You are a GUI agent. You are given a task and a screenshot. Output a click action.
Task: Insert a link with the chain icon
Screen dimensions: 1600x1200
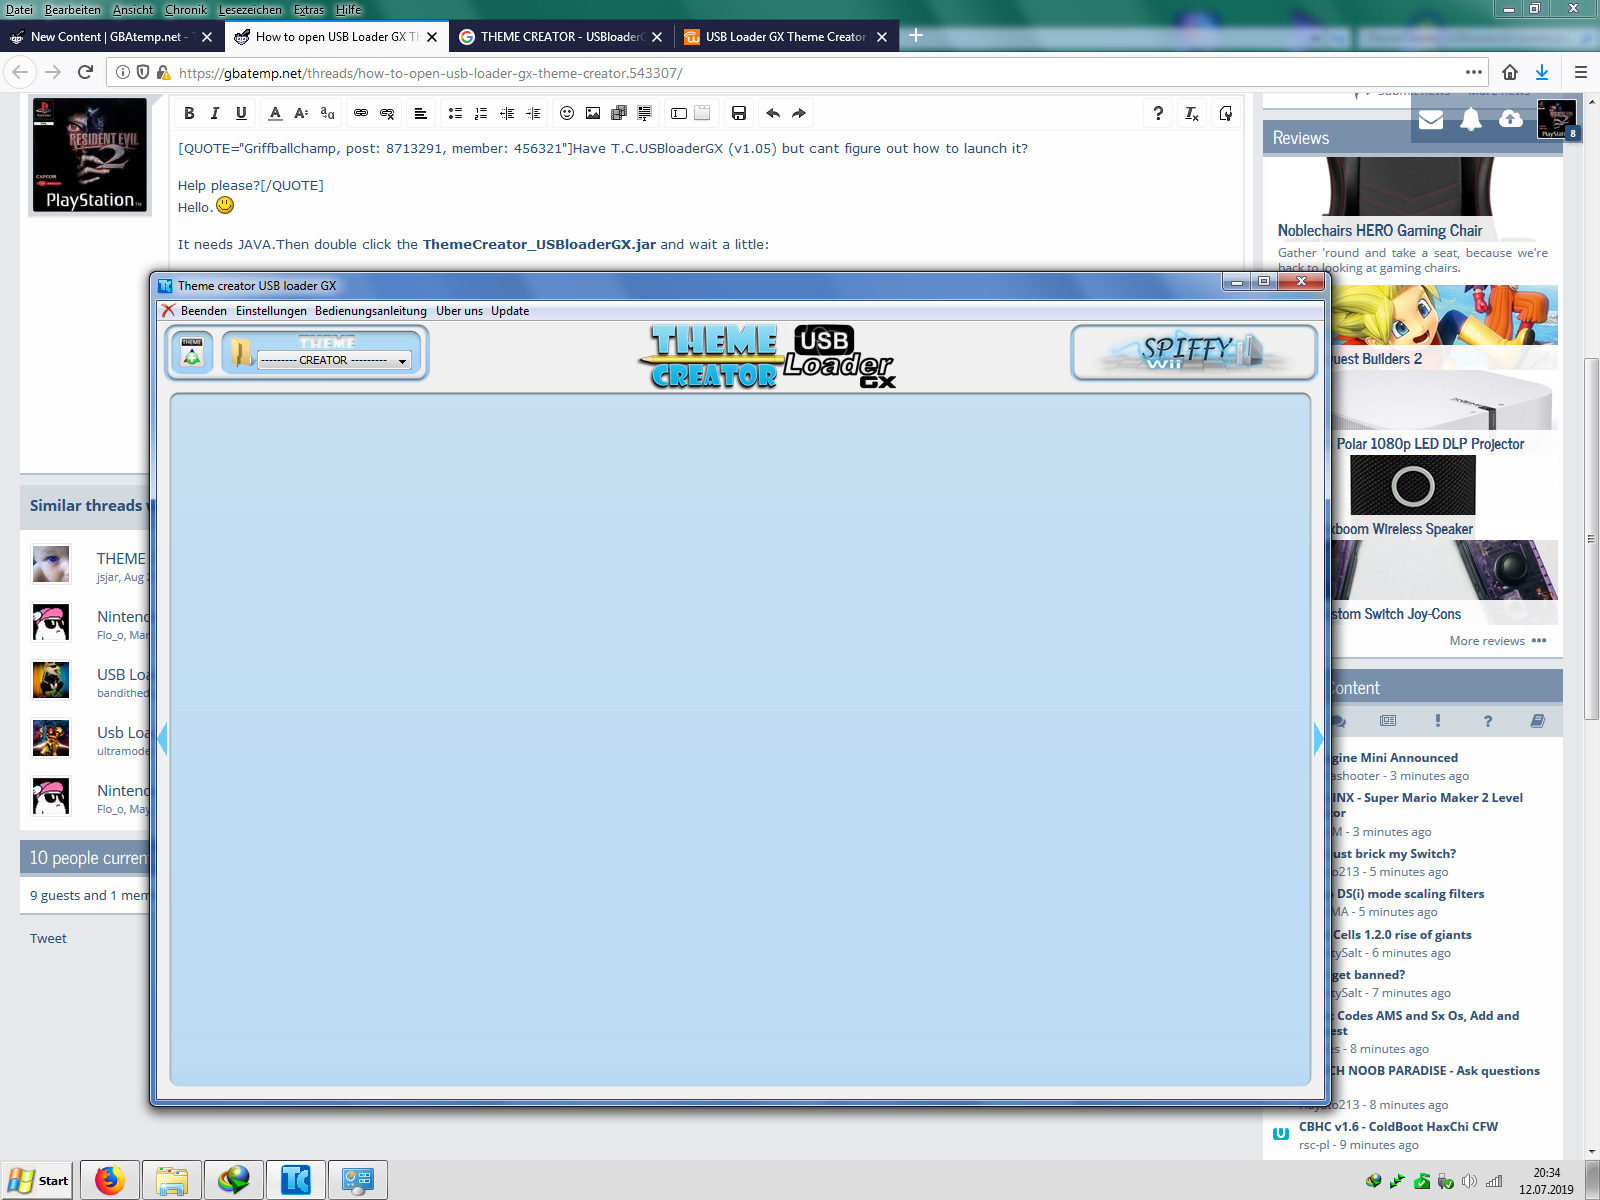(x=361, y=113)
